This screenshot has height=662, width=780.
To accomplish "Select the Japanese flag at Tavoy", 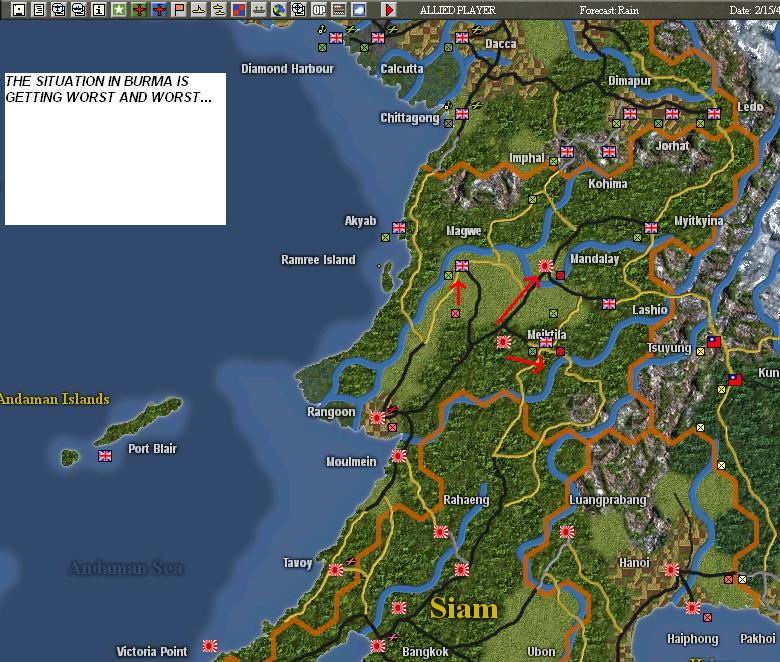I will [x=336, y=569].
